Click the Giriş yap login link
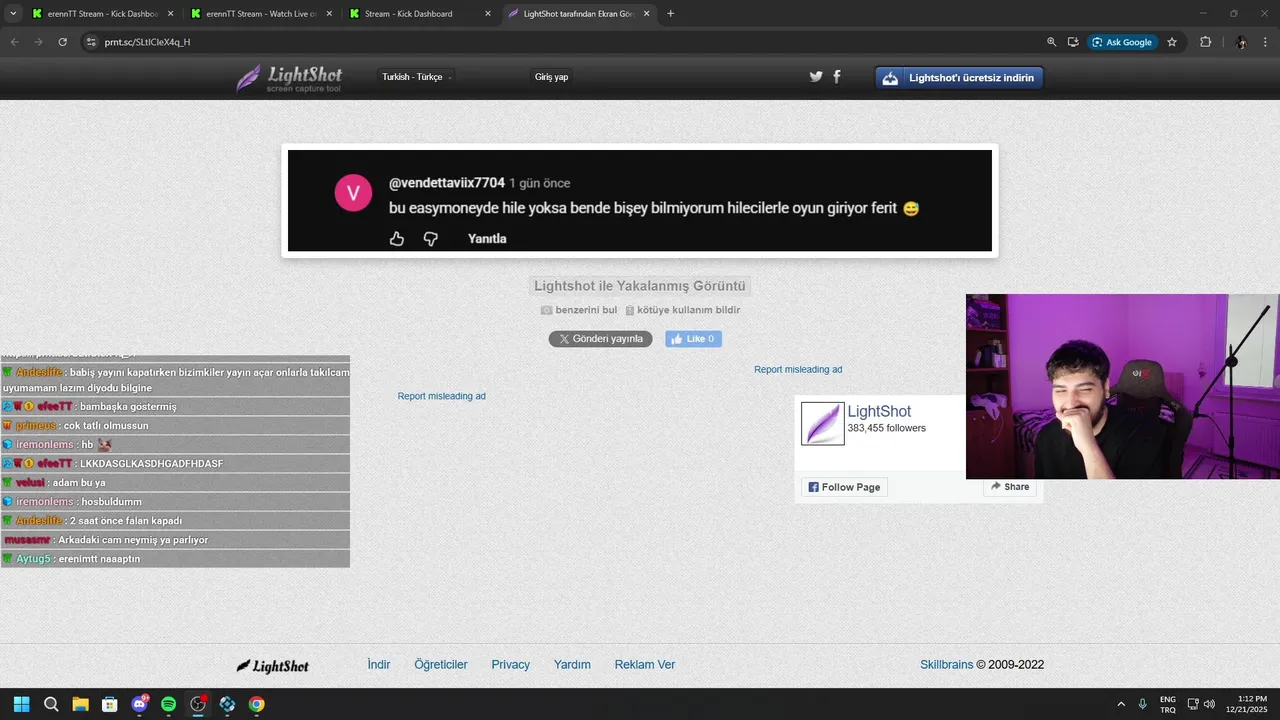Screen dimensions: 1280x720 (551, 77)
